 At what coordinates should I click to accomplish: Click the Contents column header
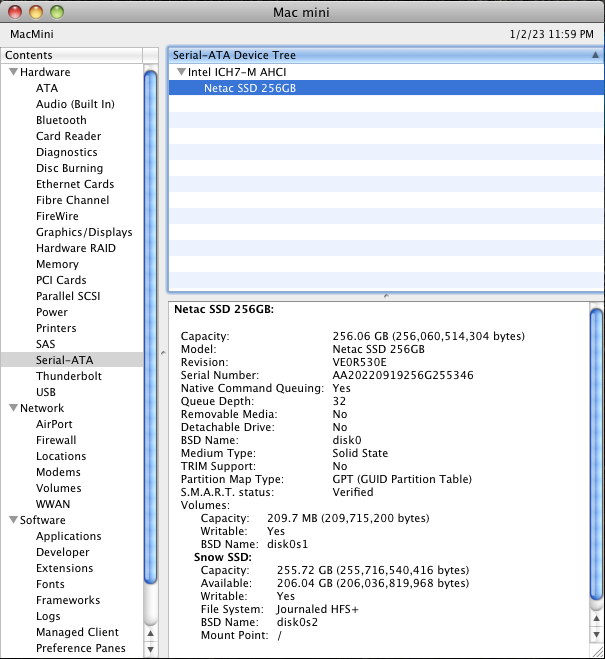click(x=71, y=55)
